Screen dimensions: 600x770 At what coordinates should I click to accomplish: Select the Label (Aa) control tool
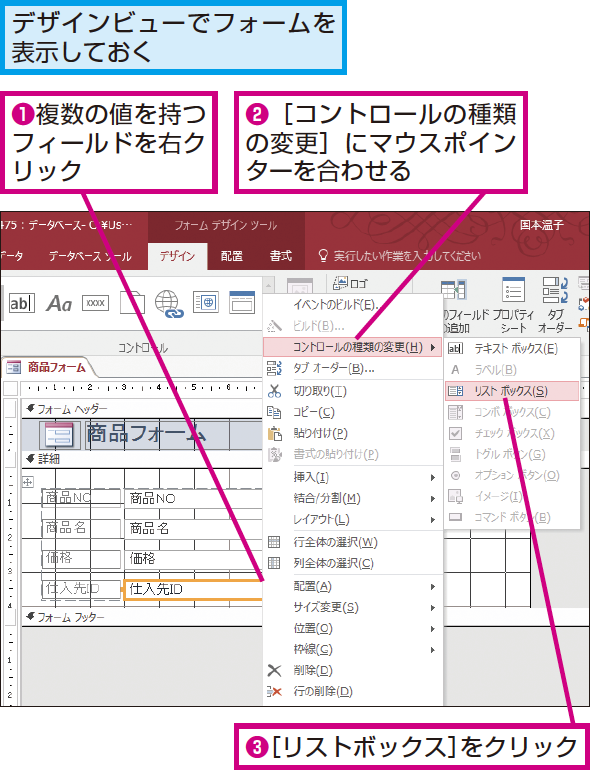coord(59,303)
